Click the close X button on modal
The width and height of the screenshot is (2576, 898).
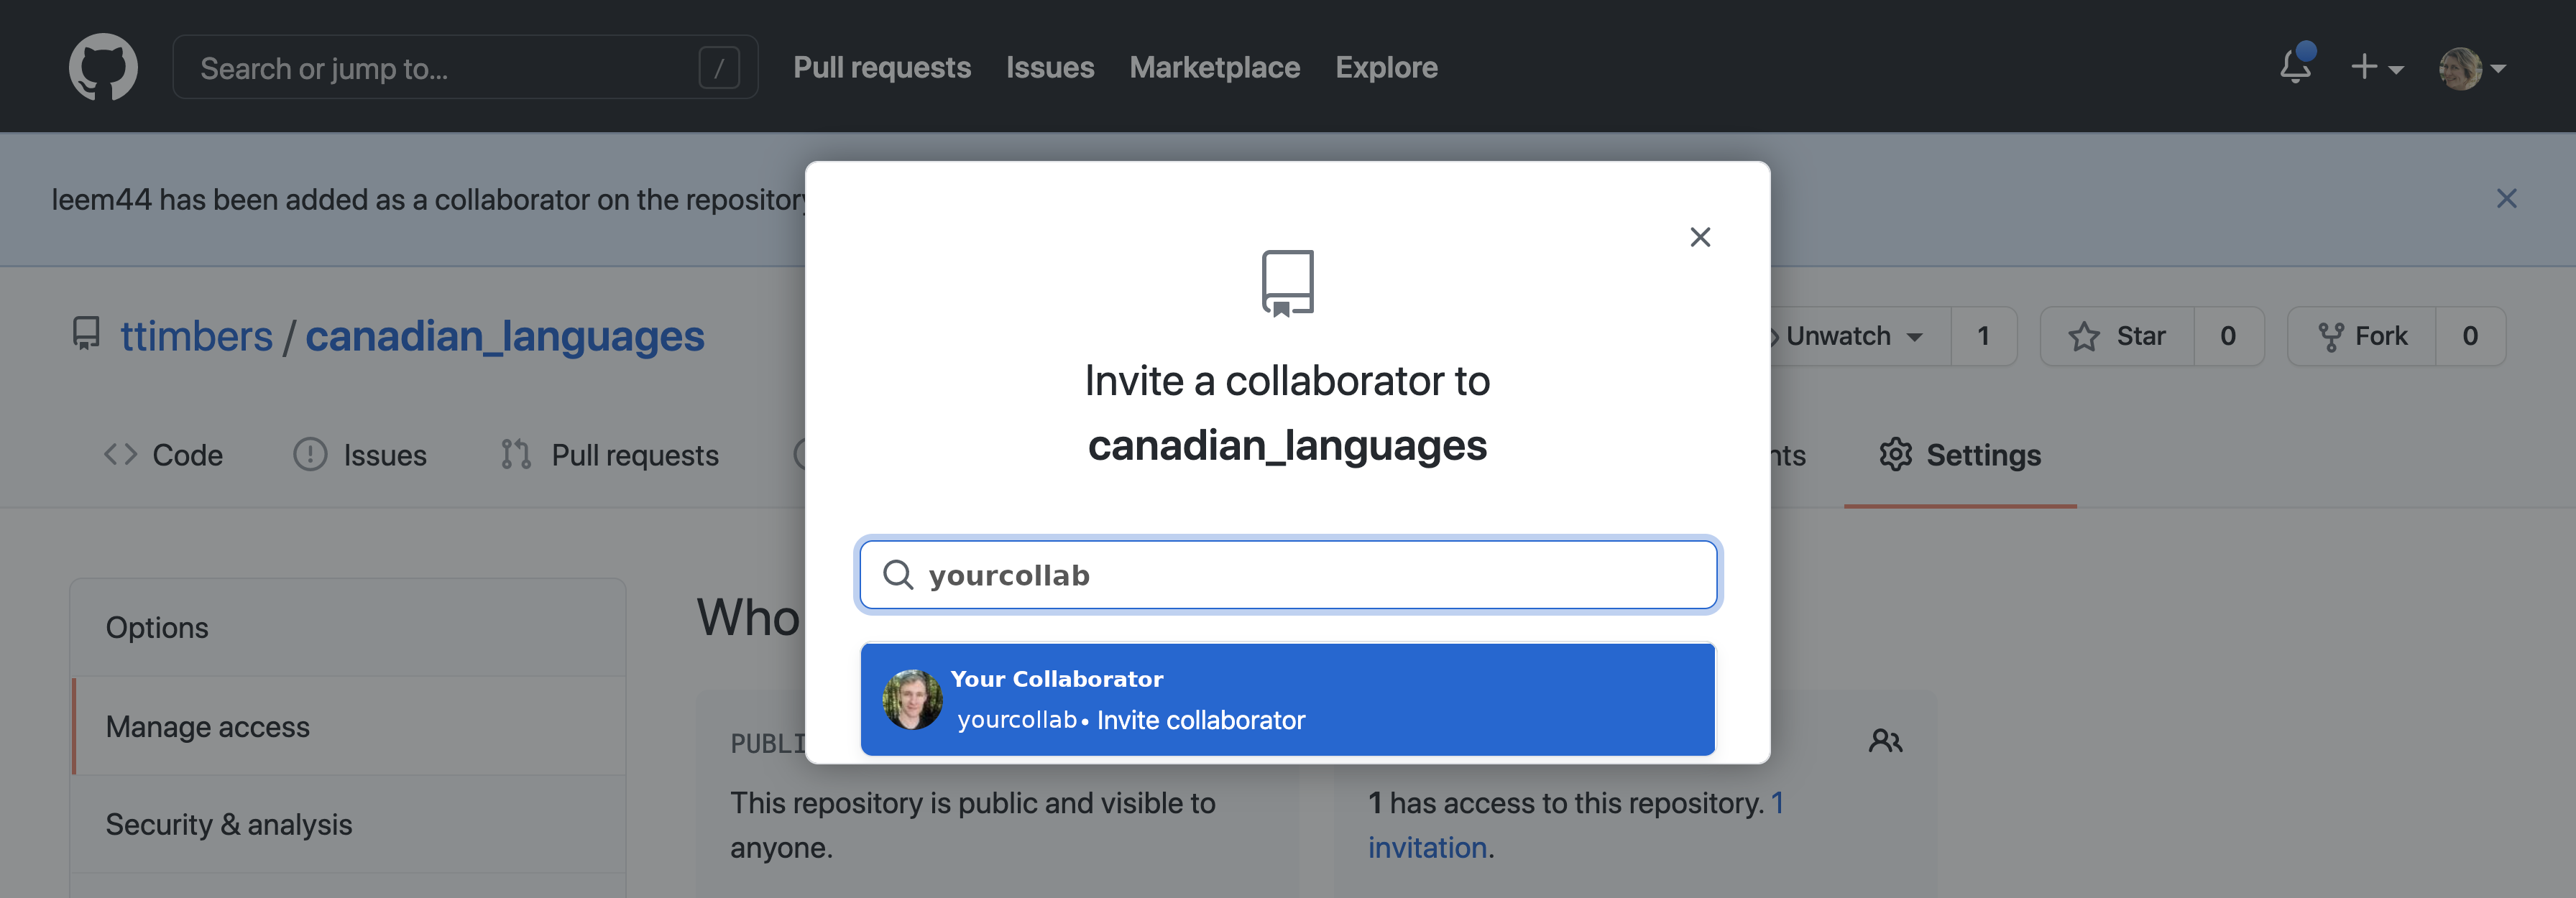pos(1701,236)
